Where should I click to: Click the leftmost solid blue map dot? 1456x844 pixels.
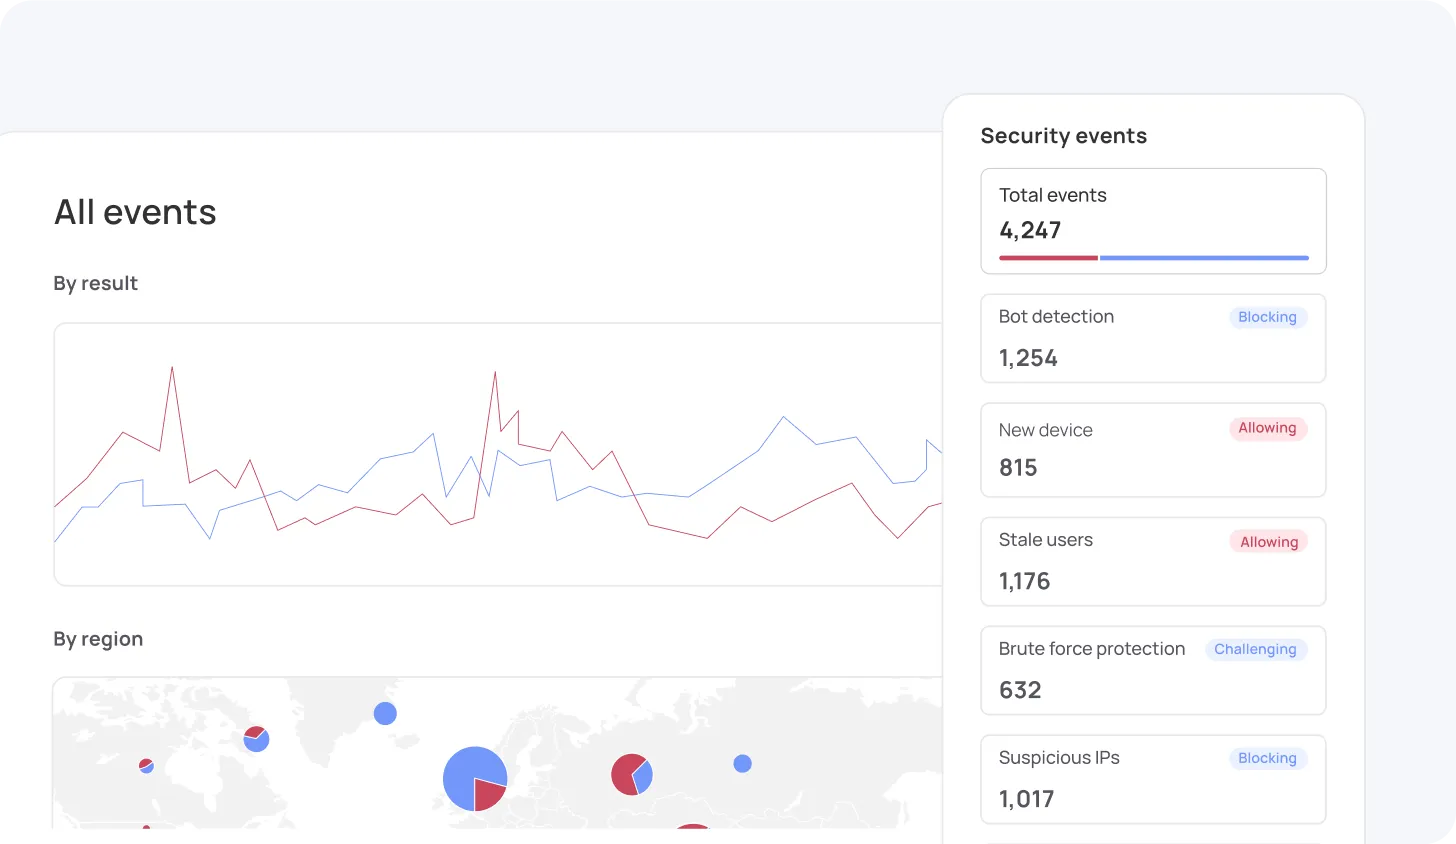[x=385, y=713]
